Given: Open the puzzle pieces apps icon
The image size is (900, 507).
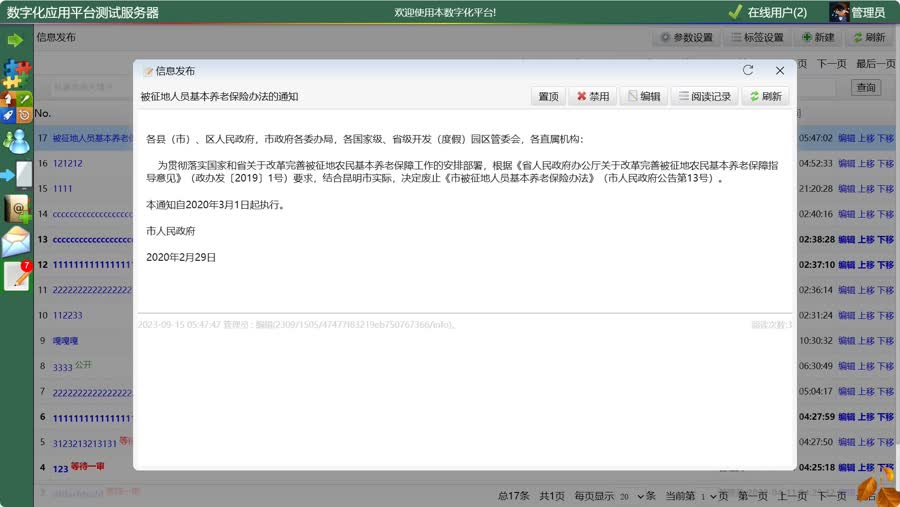Looking at the screenshot, I should [16, 74].
